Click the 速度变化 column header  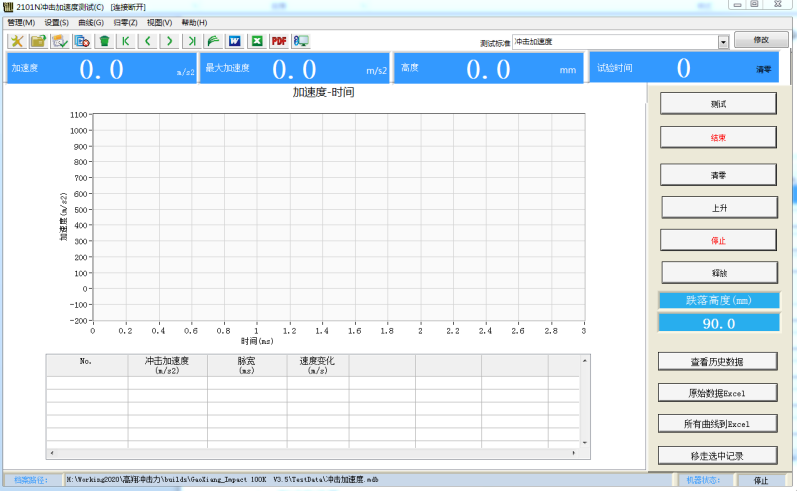(317, 365)
